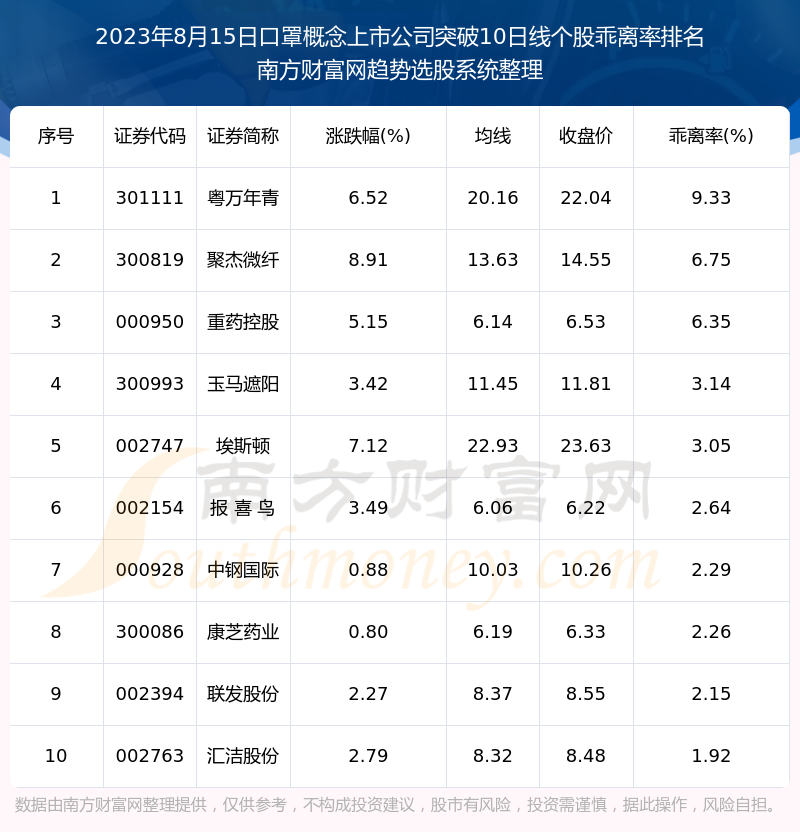Click the 2.64 deviation rate value

[x=711, y=508]
